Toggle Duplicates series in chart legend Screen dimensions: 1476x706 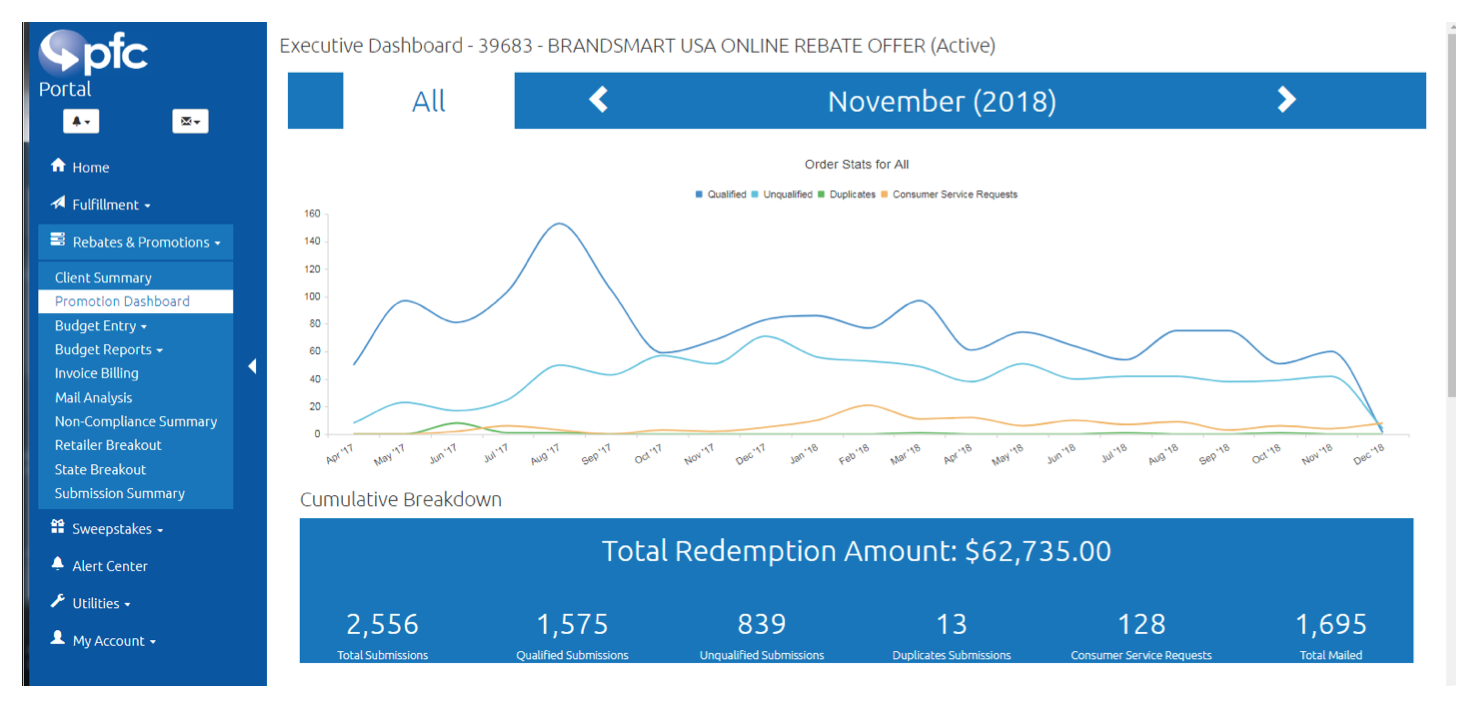(x=847, y=194)
